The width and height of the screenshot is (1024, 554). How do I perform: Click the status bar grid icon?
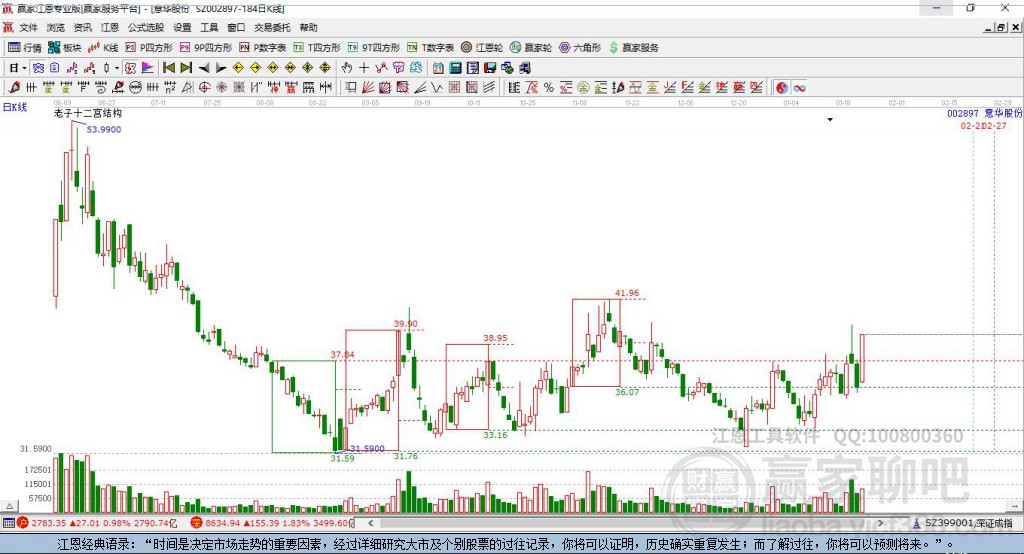tap(8, 523)
